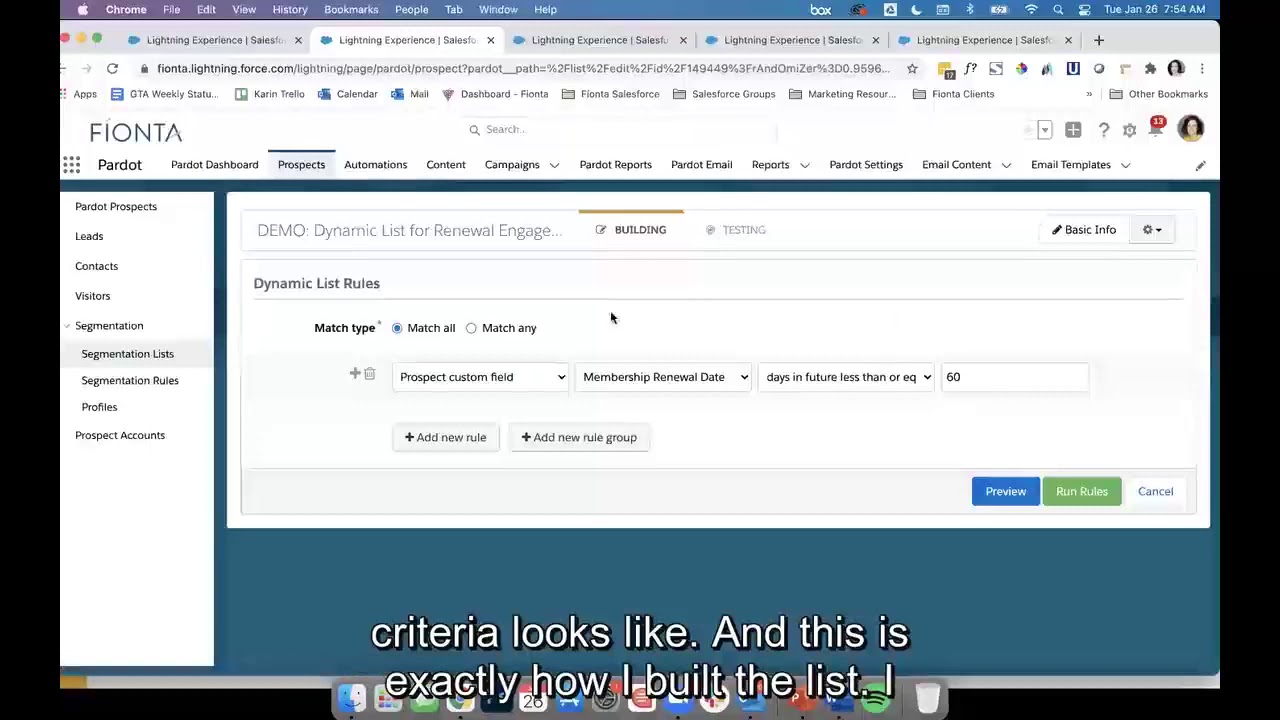This screenshot has width=1280, height=720.
Task: Open the Automations nav tab
Action: click(x=375, y=165)
